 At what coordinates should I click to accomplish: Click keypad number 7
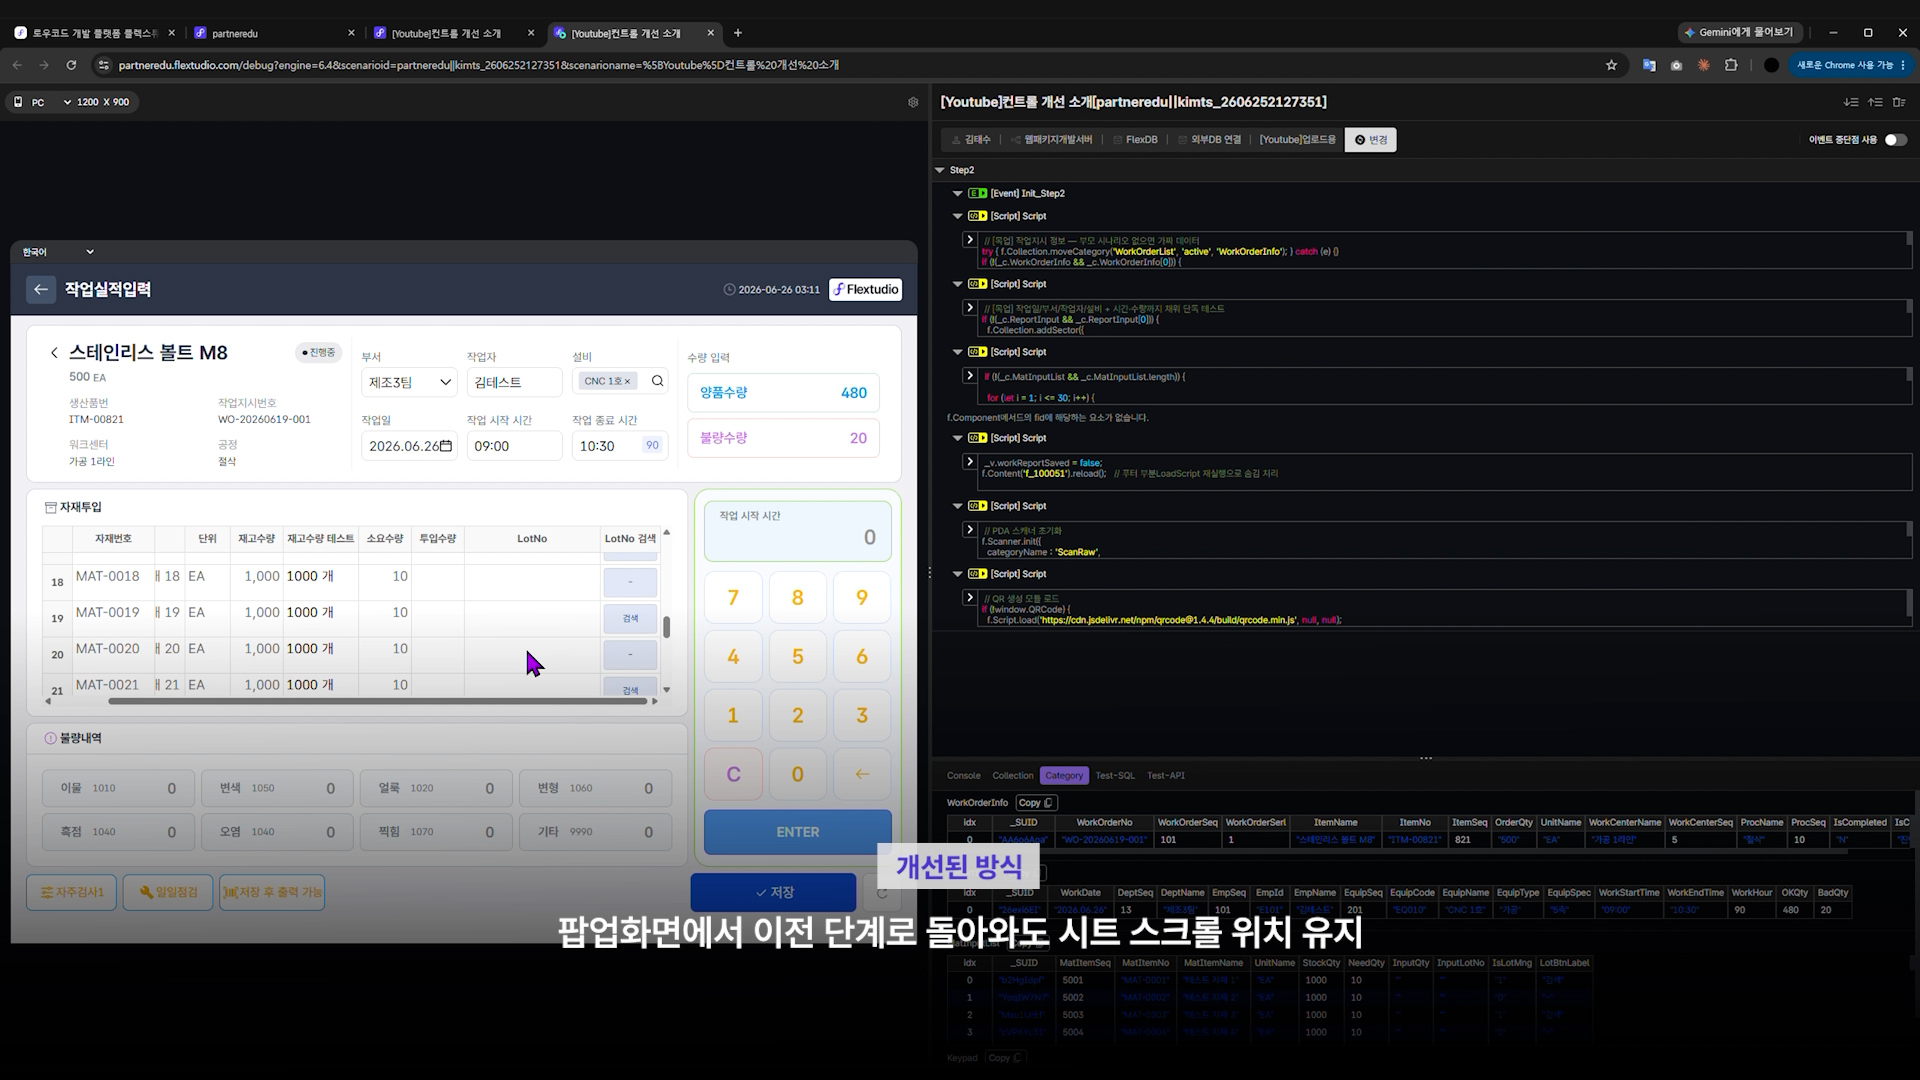click(x=733, y=598)
